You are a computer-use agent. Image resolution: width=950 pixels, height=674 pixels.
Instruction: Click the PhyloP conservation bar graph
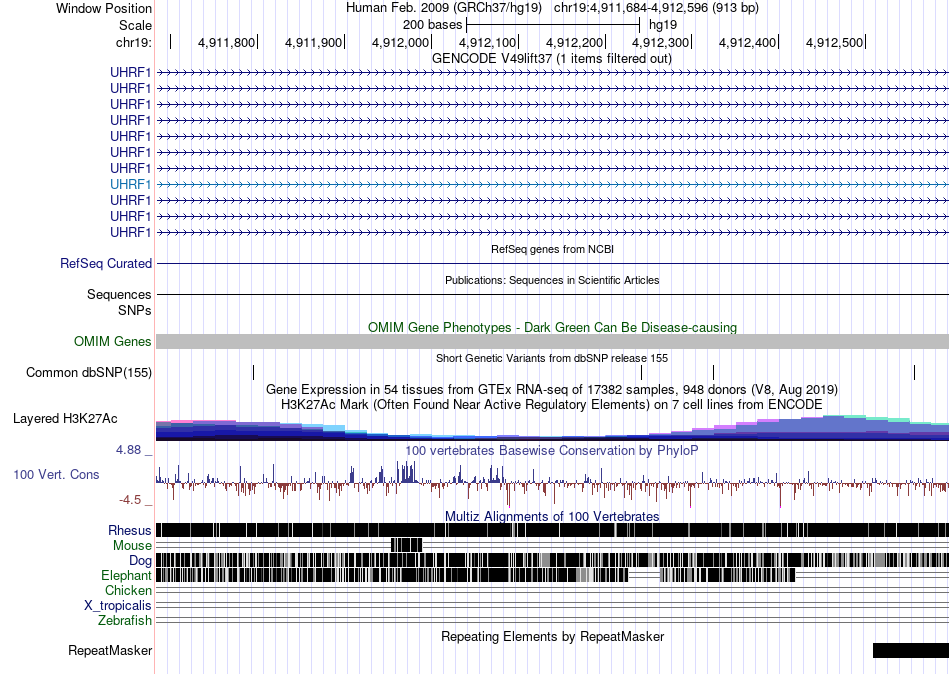click(552, 483)
